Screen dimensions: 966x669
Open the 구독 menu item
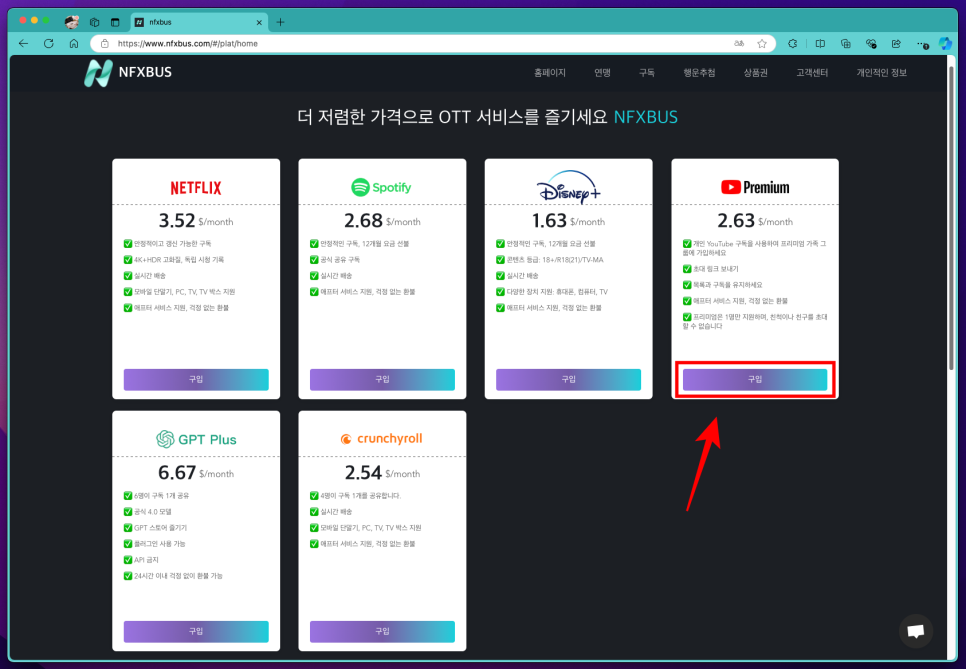point(646,73)
